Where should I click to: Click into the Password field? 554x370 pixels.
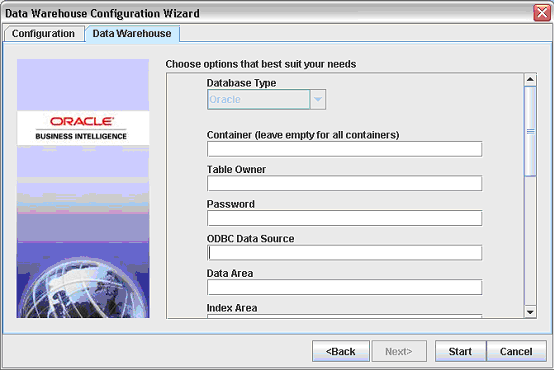[x=344, y=218]
